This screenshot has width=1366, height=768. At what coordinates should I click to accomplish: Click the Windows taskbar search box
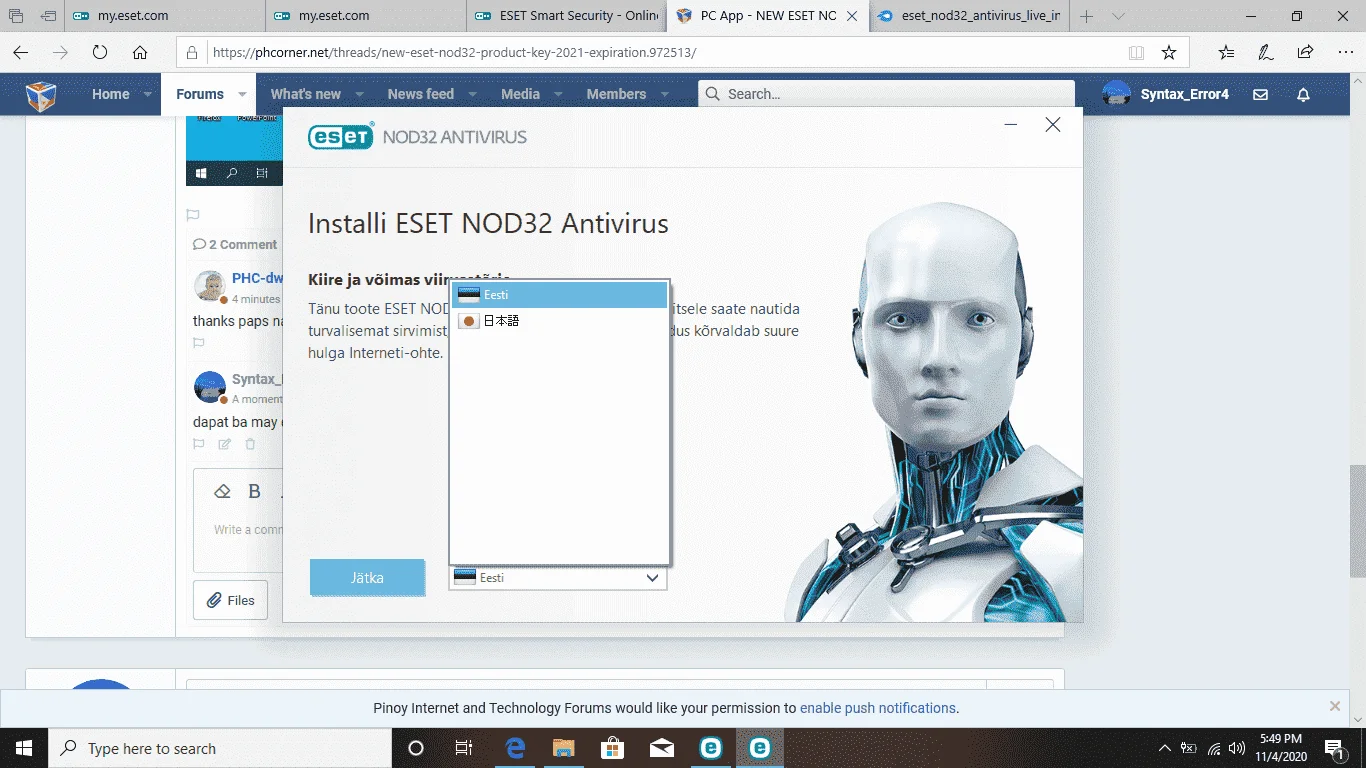(x=220, y=748)
